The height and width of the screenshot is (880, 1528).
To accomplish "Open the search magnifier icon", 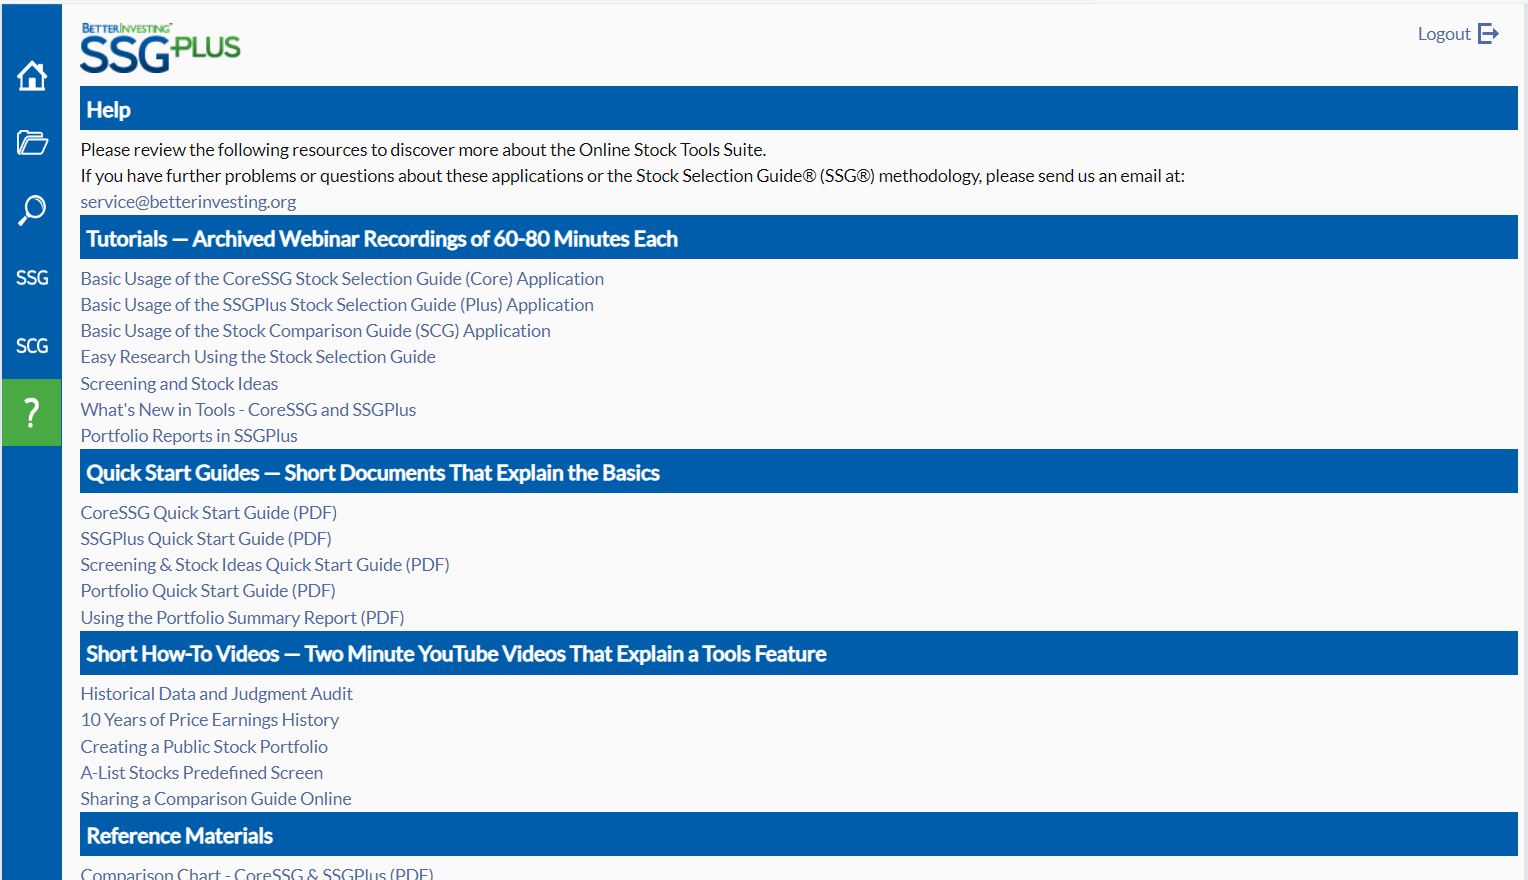I will click(x=32, y=210).
